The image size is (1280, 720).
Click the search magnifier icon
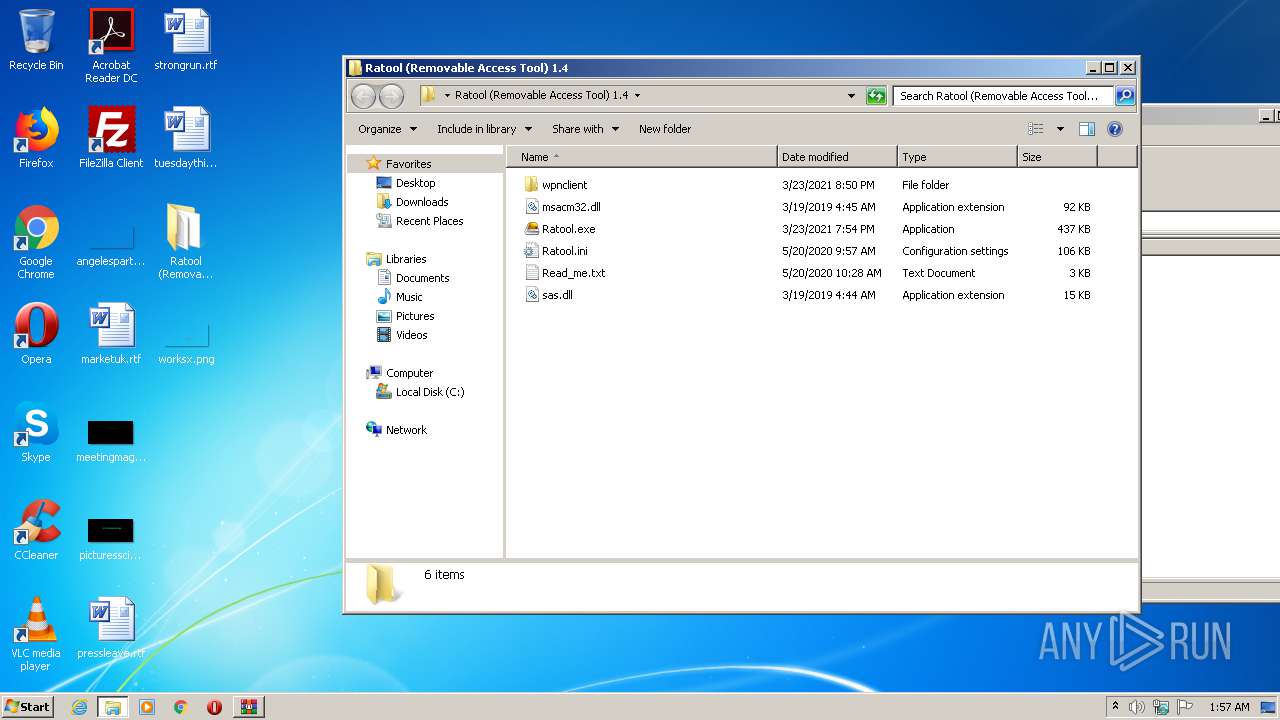(1124, 96)
